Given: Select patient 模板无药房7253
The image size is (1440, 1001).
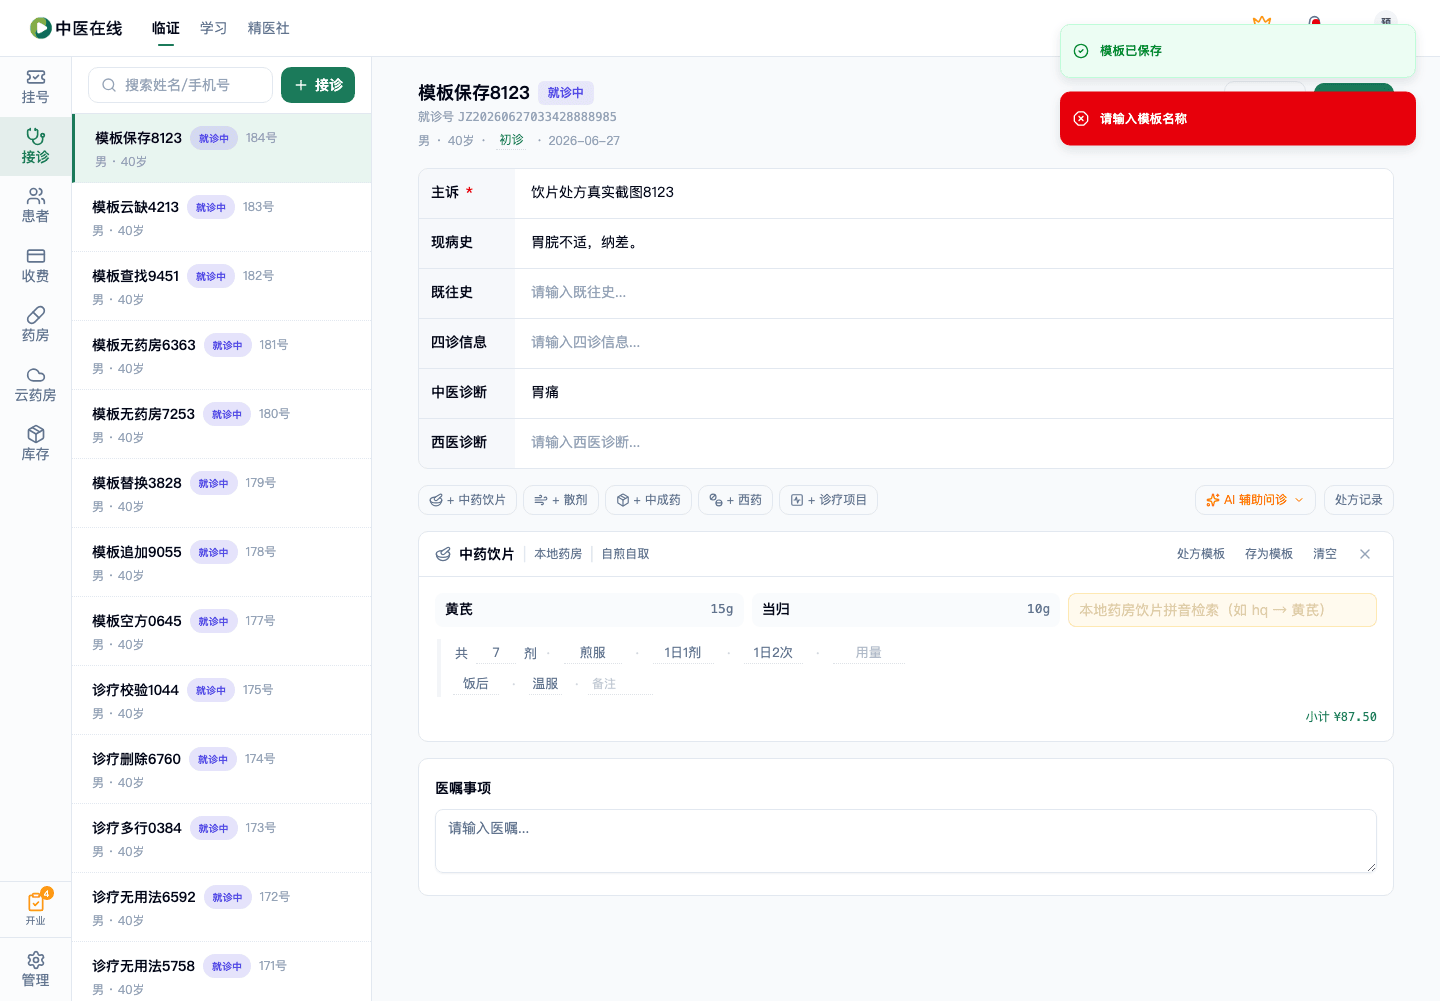Looking at the screenshot, I should (x=221, y=424).
